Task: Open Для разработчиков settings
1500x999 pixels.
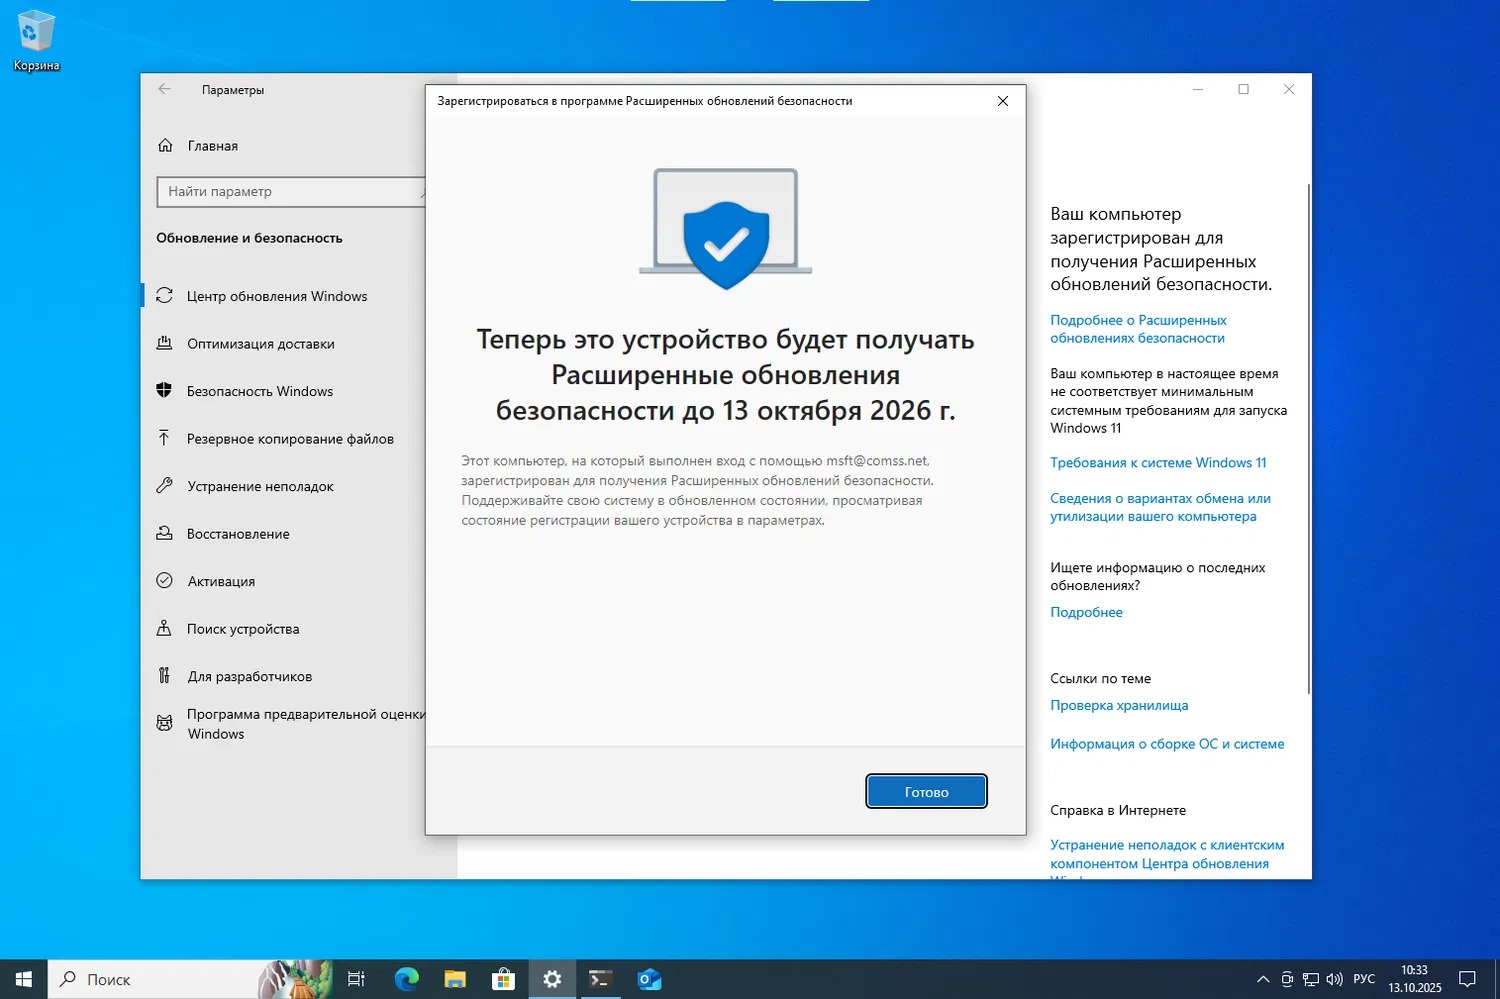Action: (x=249, y=676)
